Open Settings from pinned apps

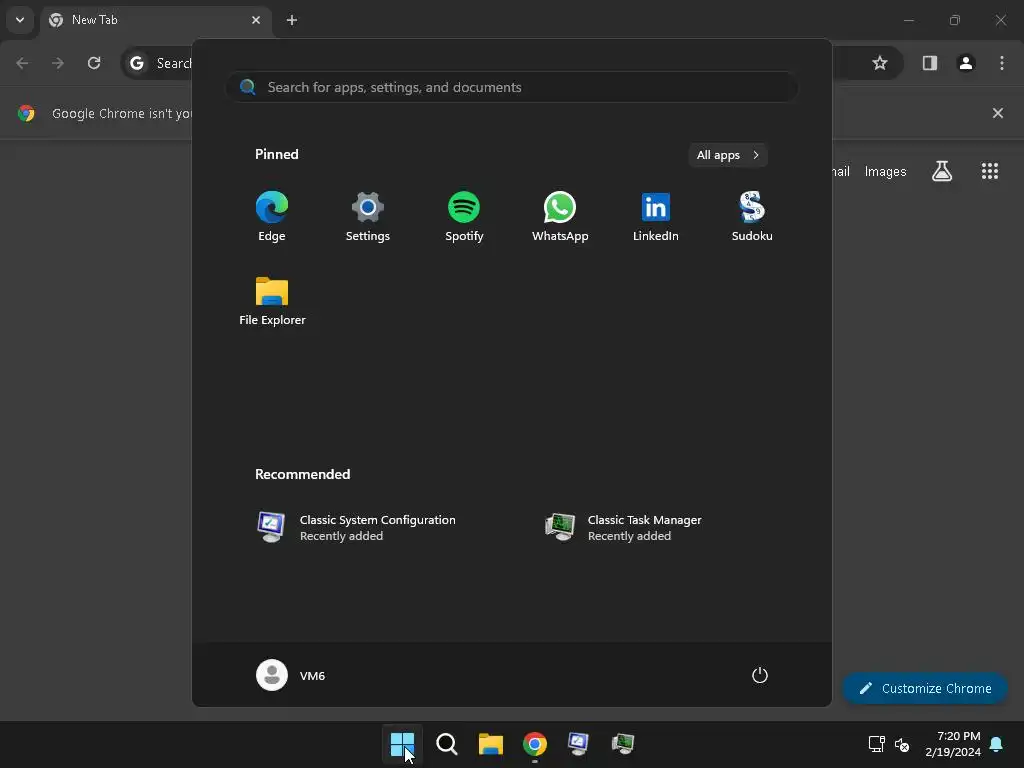tap(368, 217)
